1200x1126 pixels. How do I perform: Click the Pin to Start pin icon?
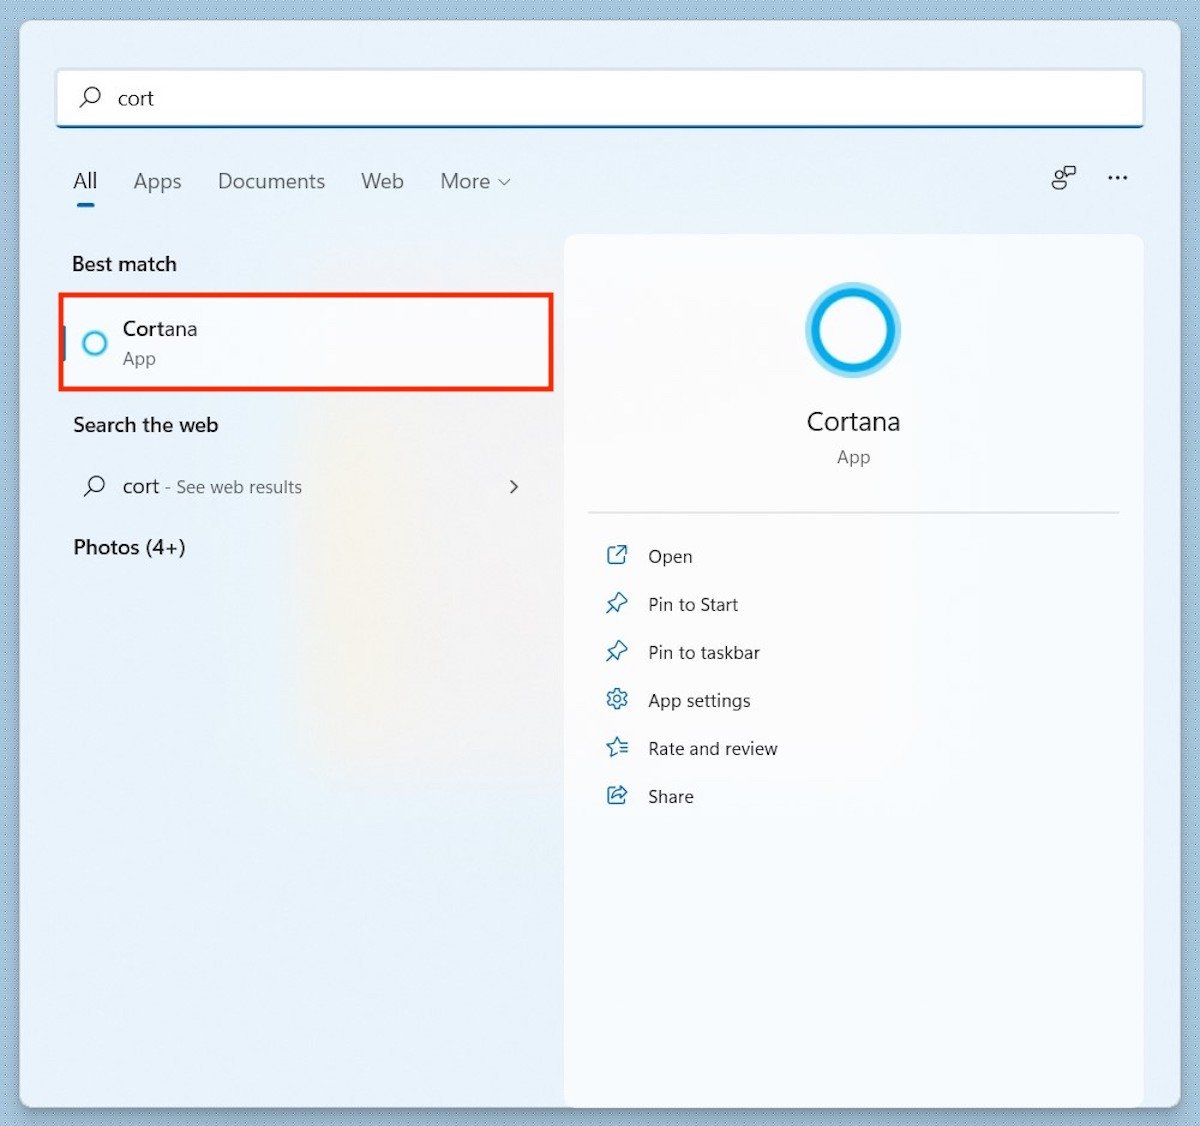pos(617,603)
